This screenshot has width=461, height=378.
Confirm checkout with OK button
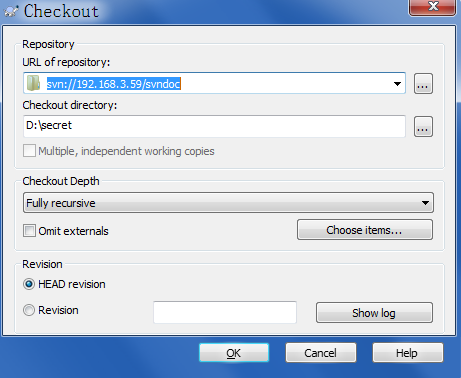[x=234, y=353]
